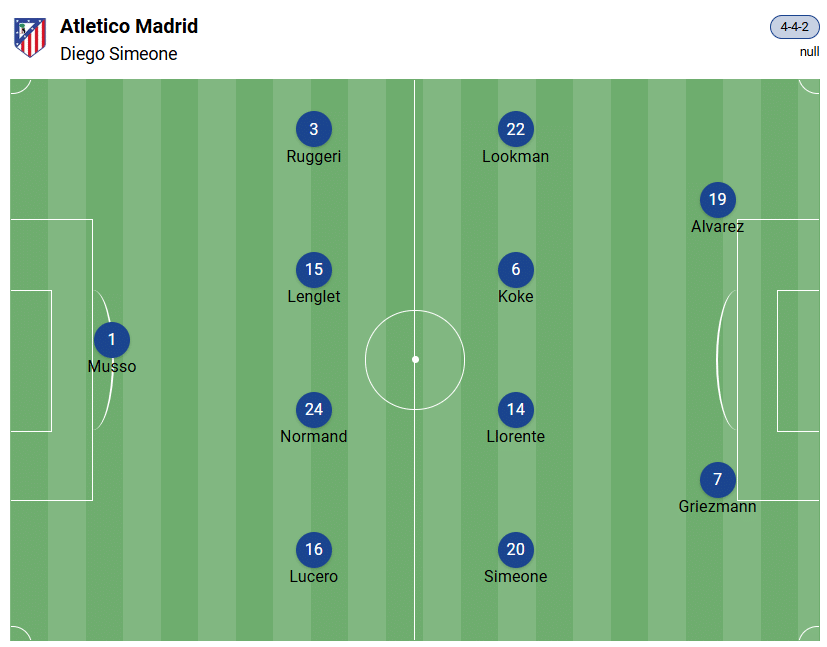The height and width of the screenshot is (647, 827).
Task: Click Llorente's number 14 circle
Action: 516,409
